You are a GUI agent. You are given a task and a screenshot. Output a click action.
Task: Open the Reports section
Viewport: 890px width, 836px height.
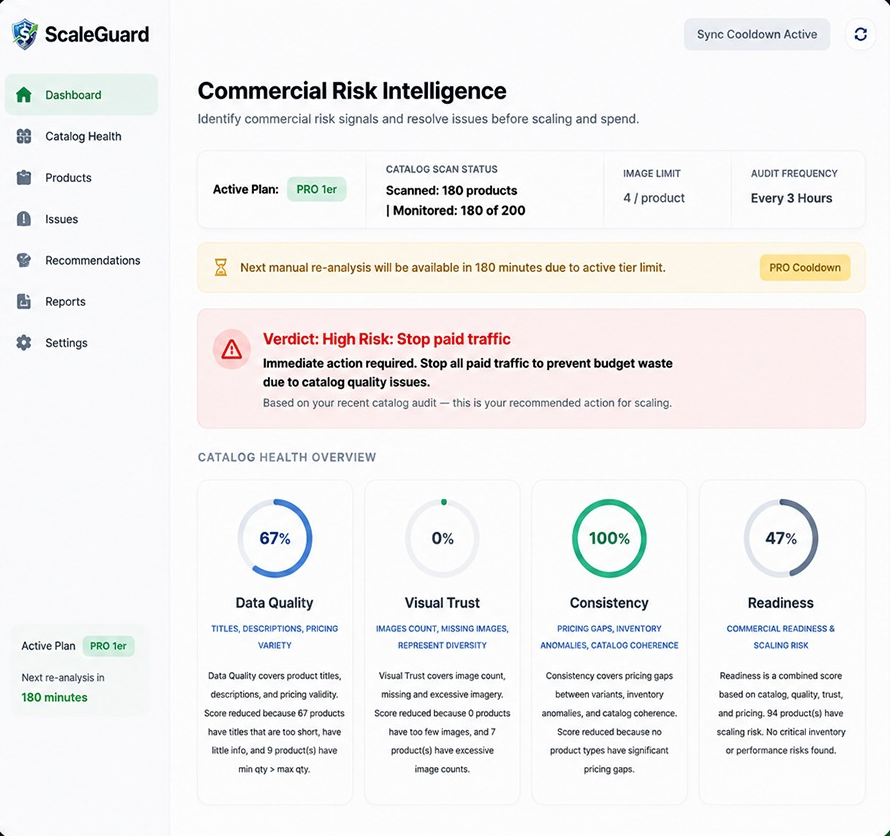click(x=81, y=301)
